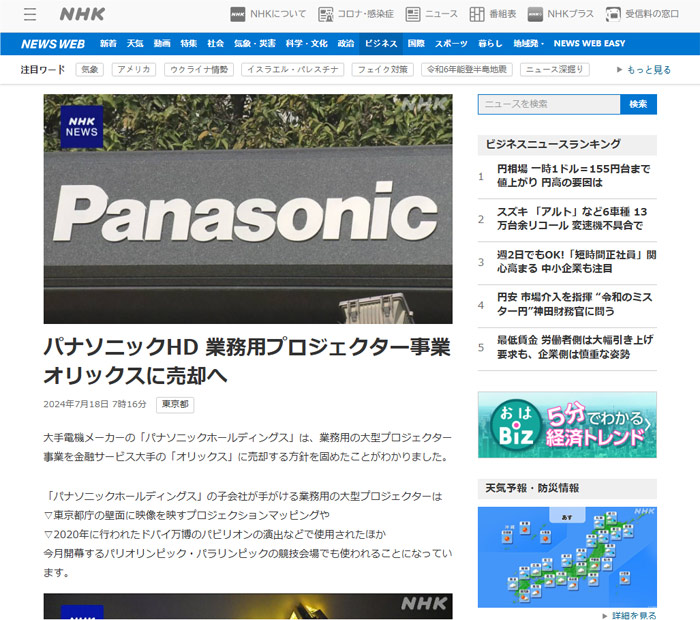Click the アメリカ keyword tag
700x620 pixels.
pyautogui.click(x=134, y=70)
